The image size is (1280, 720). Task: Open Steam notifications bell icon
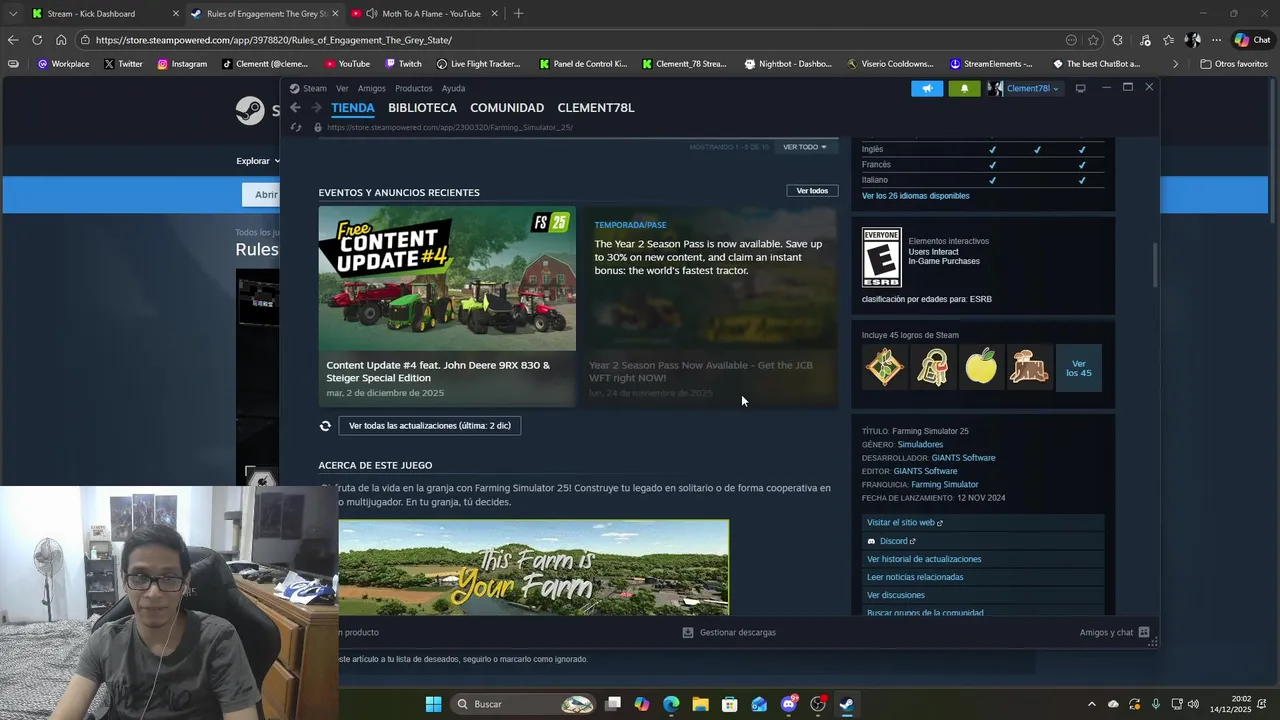[x=964, y=88]
